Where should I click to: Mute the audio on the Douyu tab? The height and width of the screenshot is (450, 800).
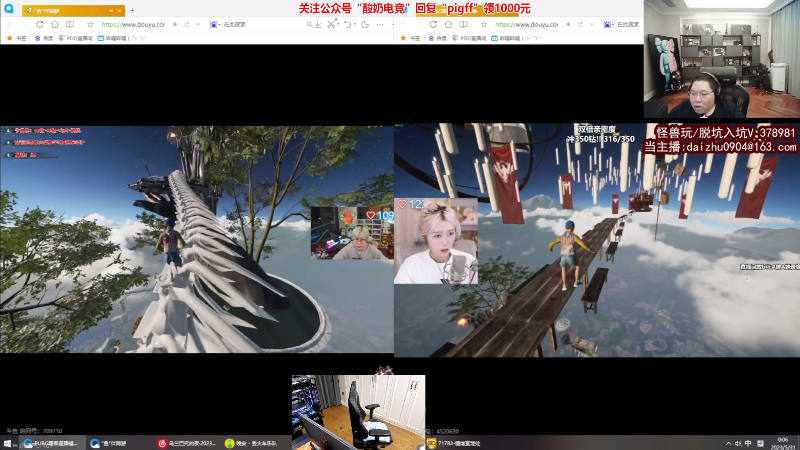pos(111,10)
